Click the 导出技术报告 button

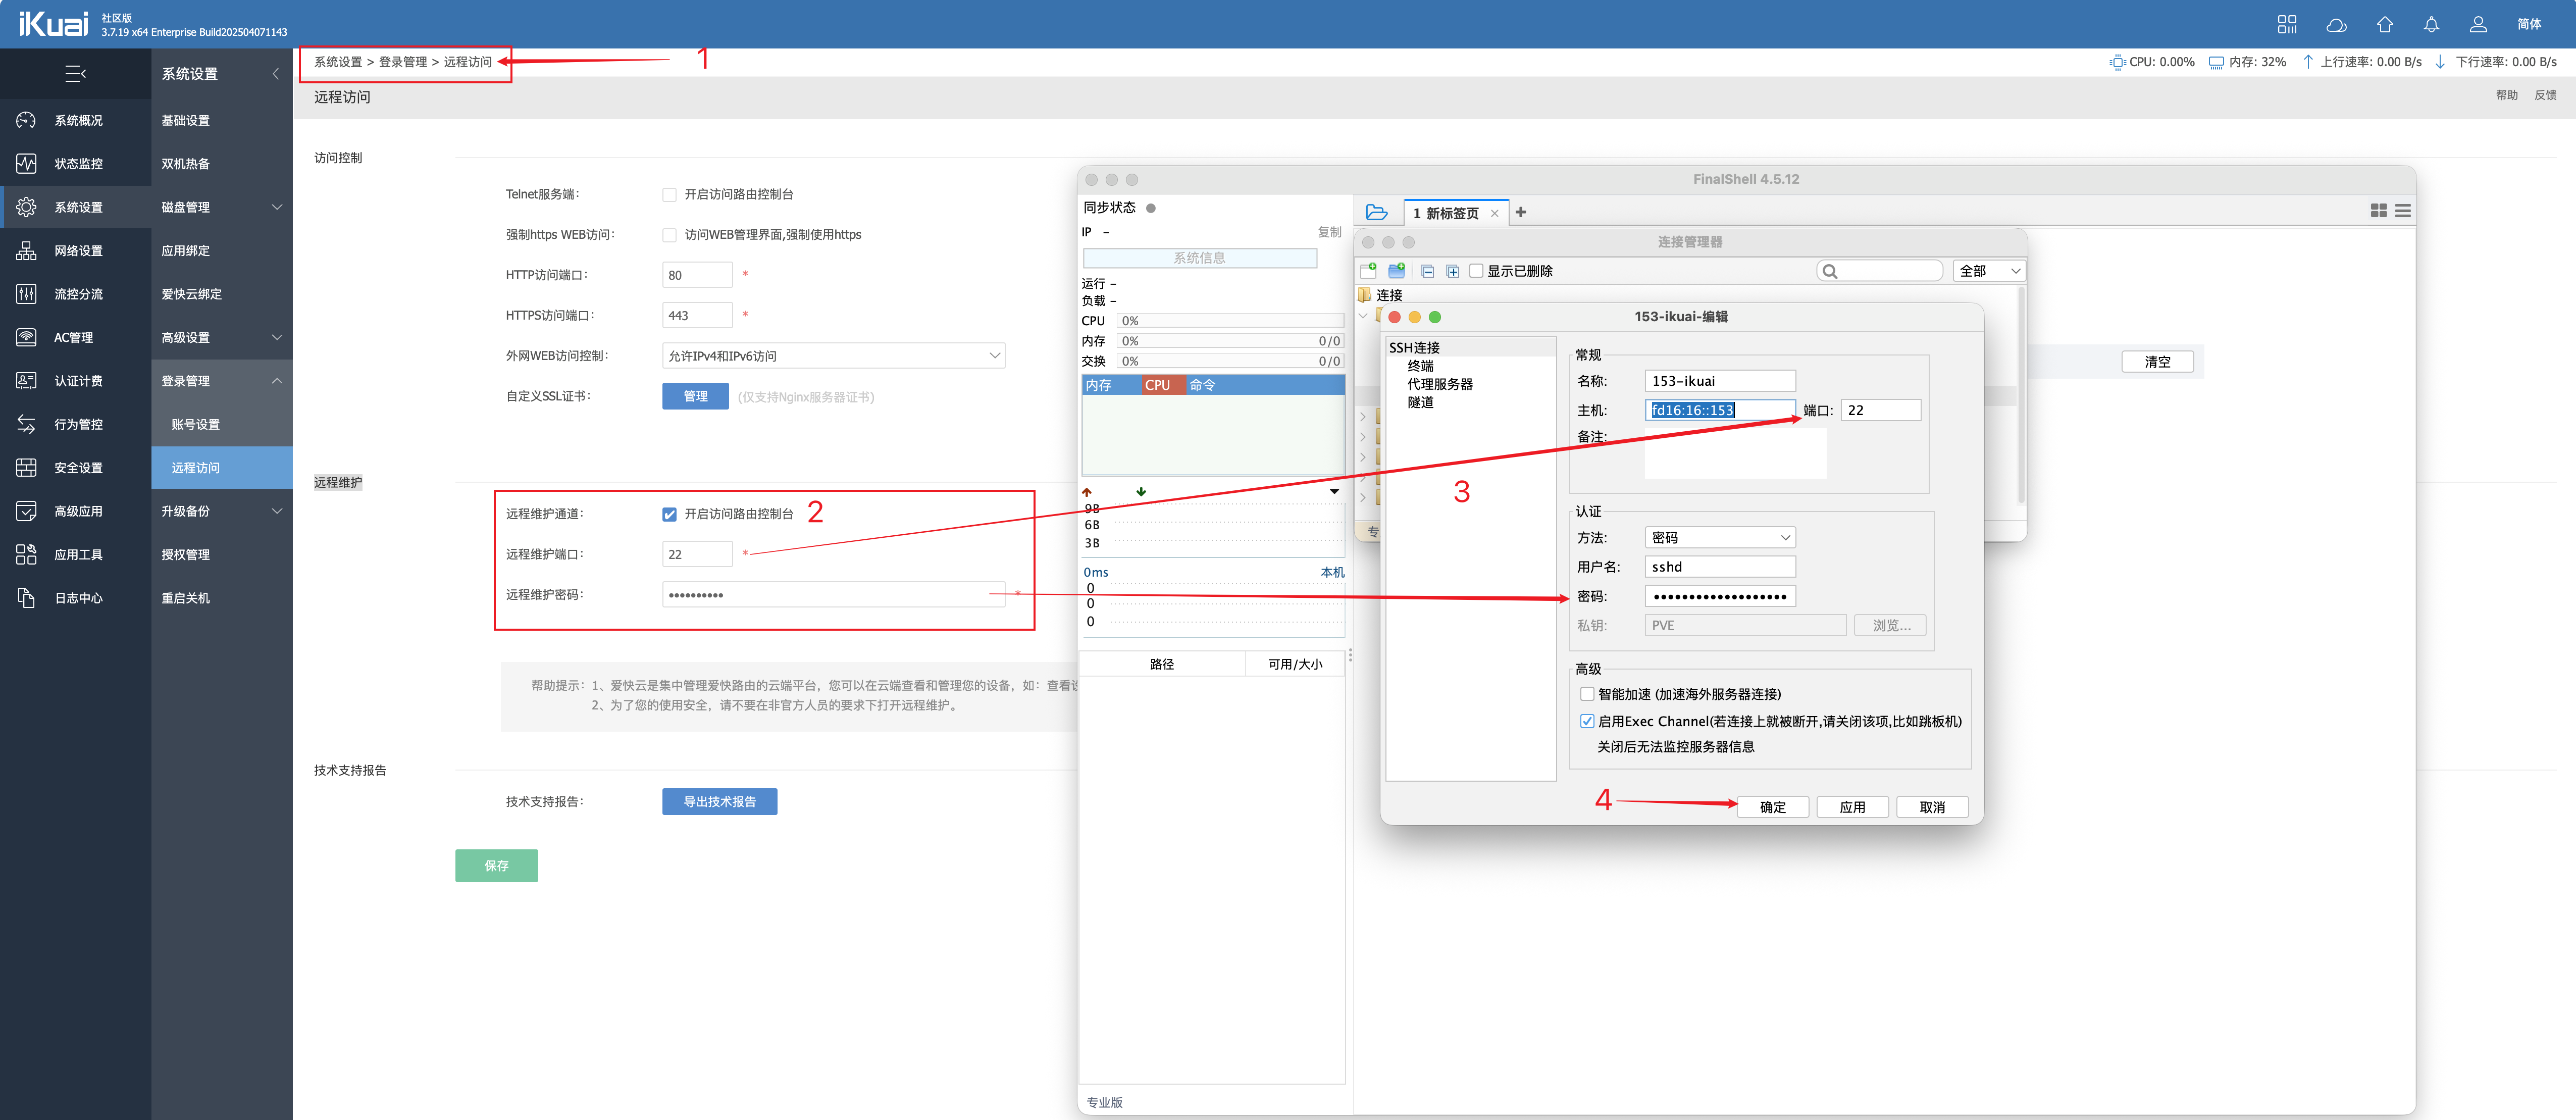tap(719, 802)
